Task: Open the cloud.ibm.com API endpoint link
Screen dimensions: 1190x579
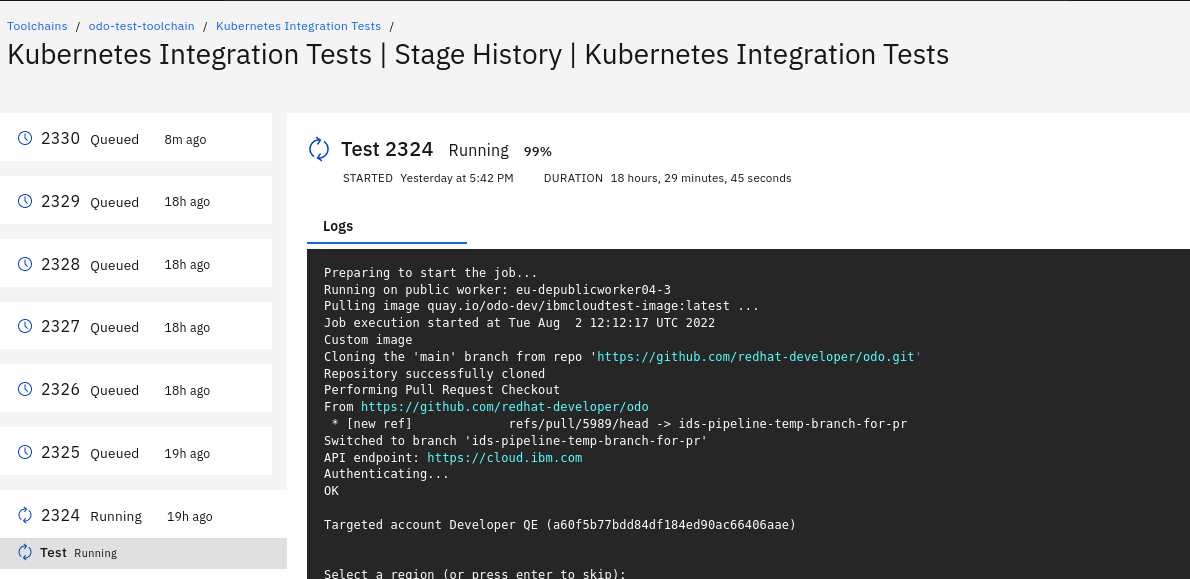Action: [x=504, y=457]
